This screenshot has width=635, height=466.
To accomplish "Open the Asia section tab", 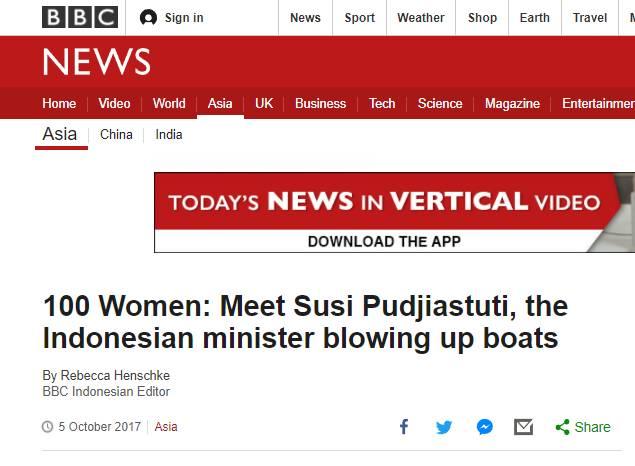I will 220,104.
